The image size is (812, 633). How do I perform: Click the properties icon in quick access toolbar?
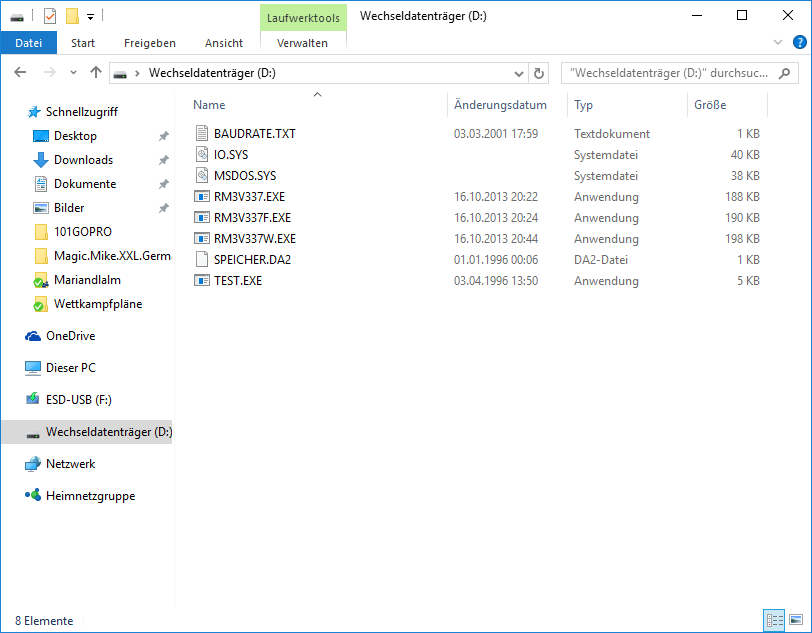tap(50, 16)
